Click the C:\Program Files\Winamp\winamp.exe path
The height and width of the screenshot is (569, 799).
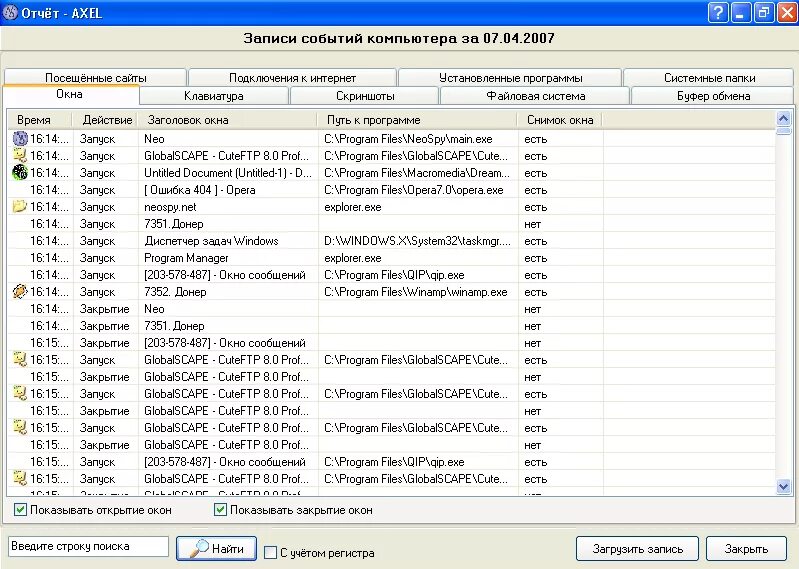coord(416,292)
